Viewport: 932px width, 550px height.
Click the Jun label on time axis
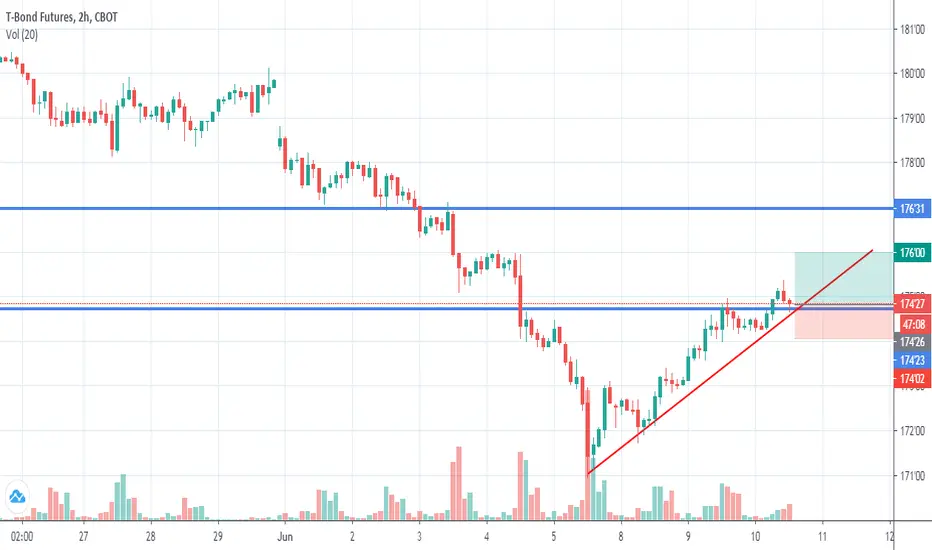(285, 537)
